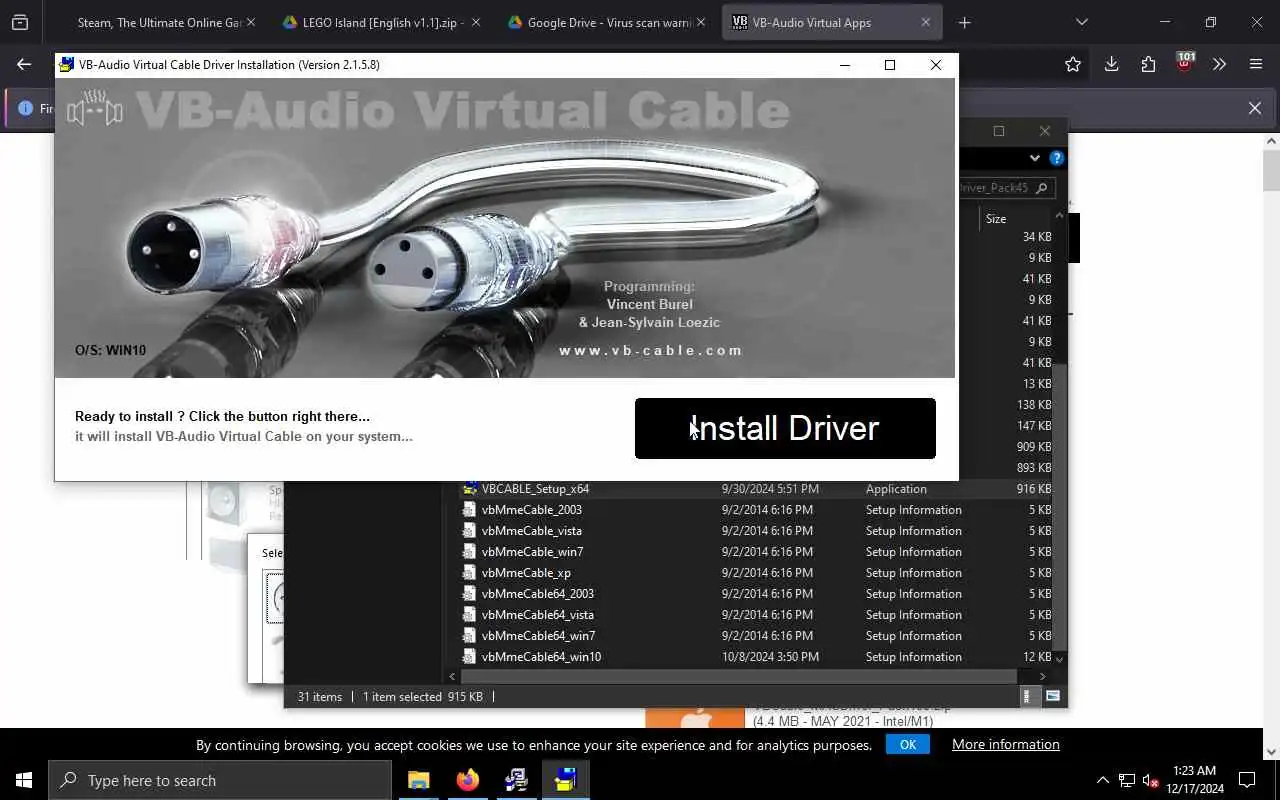
Task: Open the More information cookie link
Action: (x=1005, y=744)
